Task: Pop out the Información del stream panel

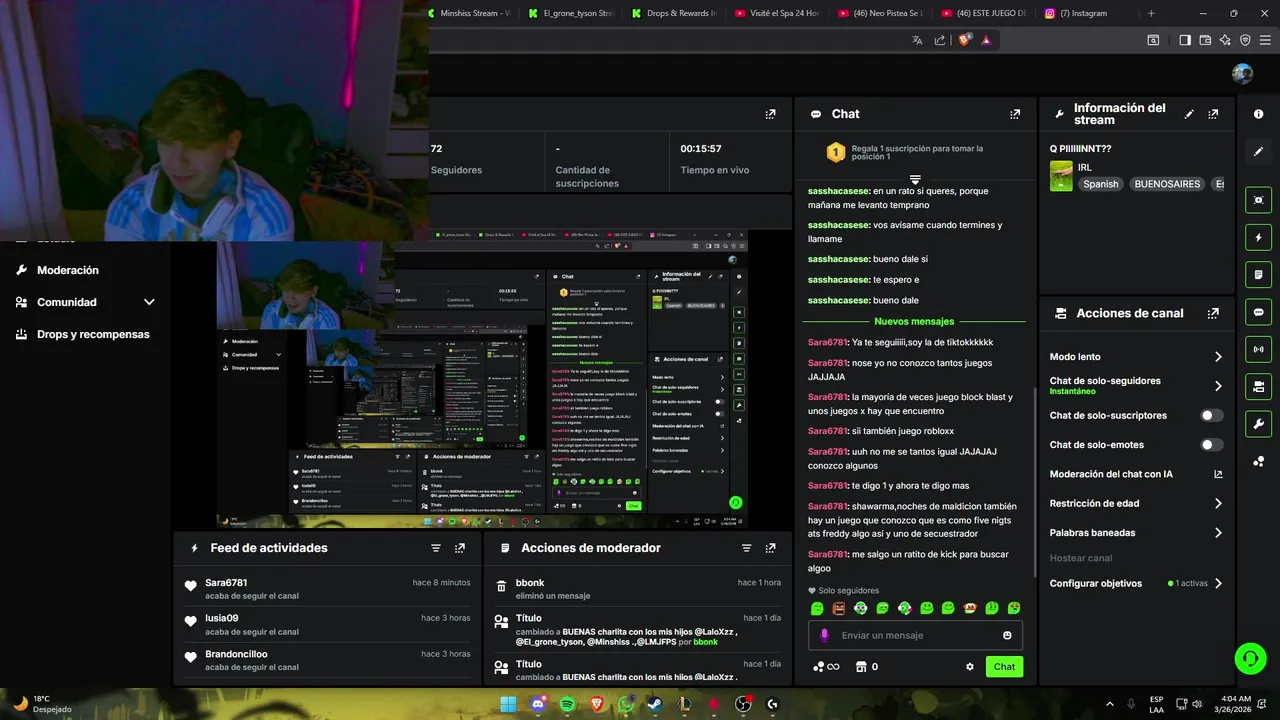Action: pos(1213,114)
